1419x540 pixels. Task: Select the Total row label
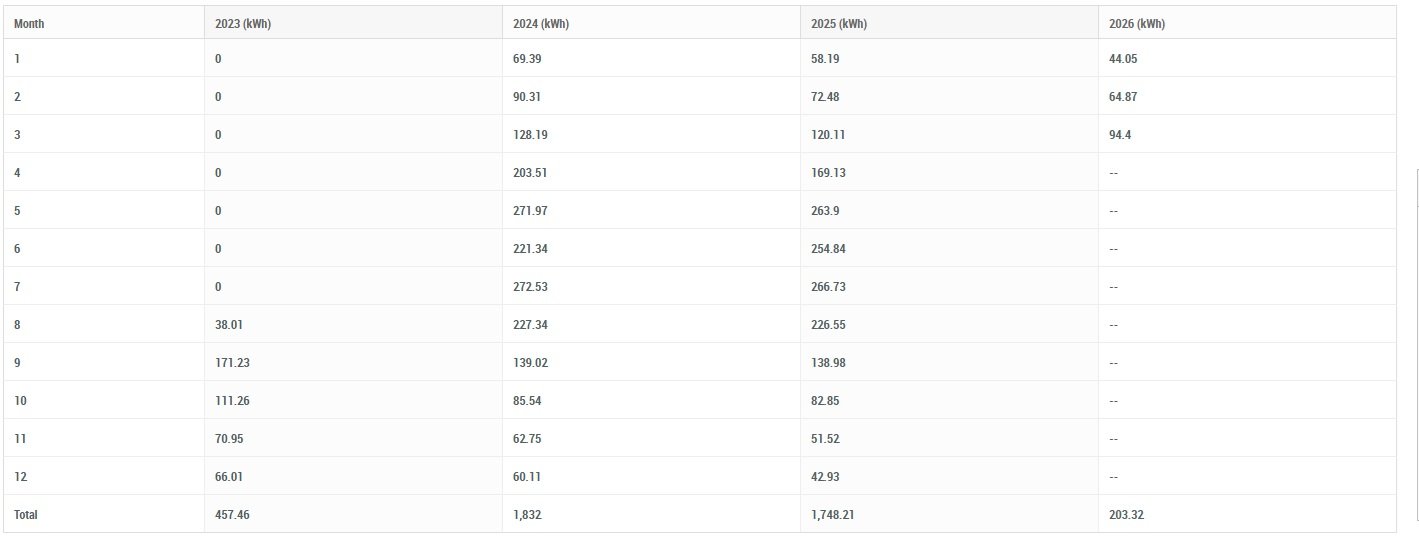tap(26, 515)
